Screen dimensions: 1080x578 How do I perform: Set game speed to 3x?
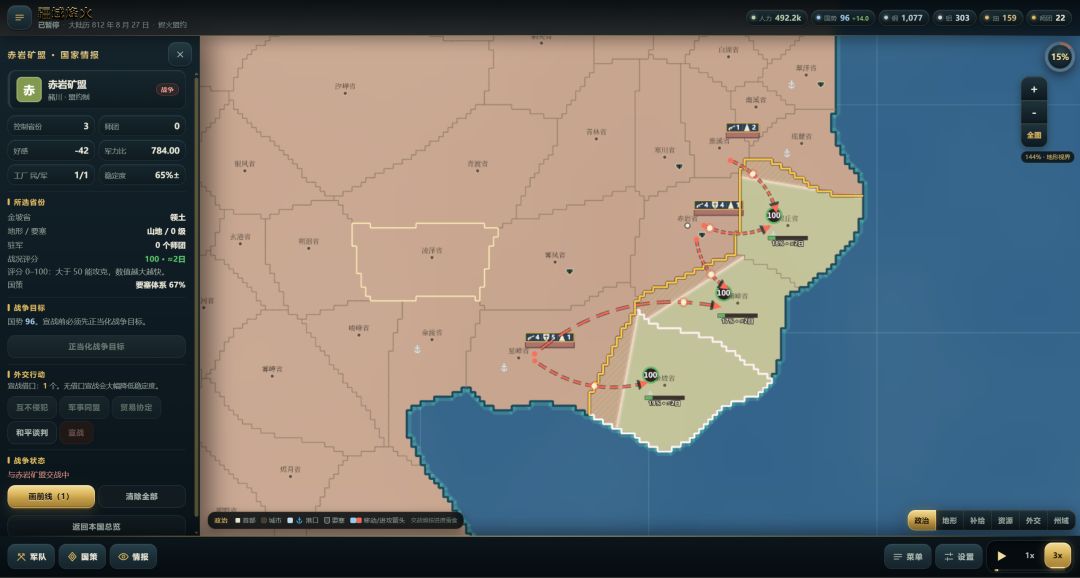coord(1057,556)
